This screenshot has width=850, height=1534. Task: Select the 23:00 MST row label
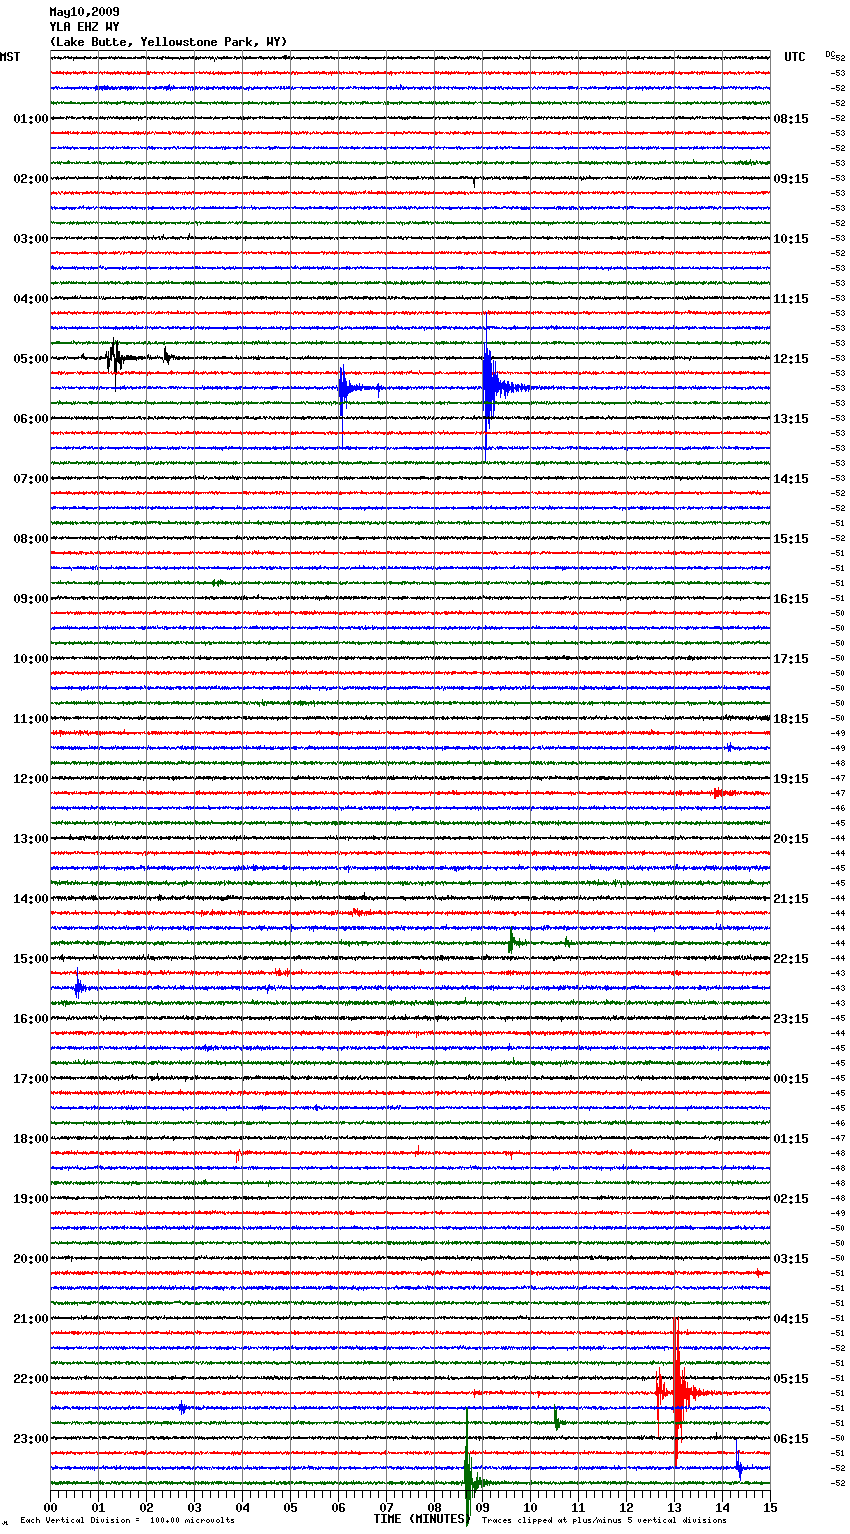(x=31, y=1439)
